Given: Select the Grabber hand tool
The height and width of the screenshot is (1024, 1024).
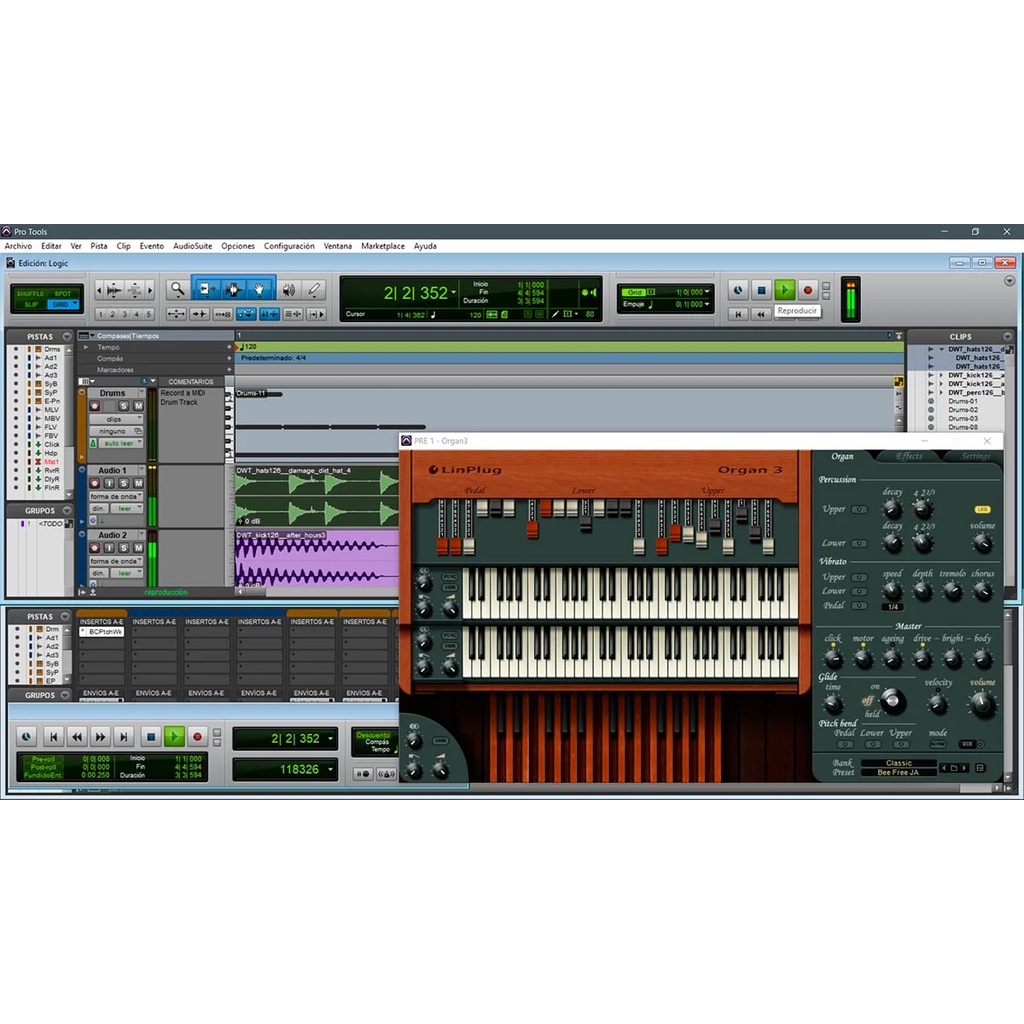Looking at the screenshot, I should pos(260,289).
